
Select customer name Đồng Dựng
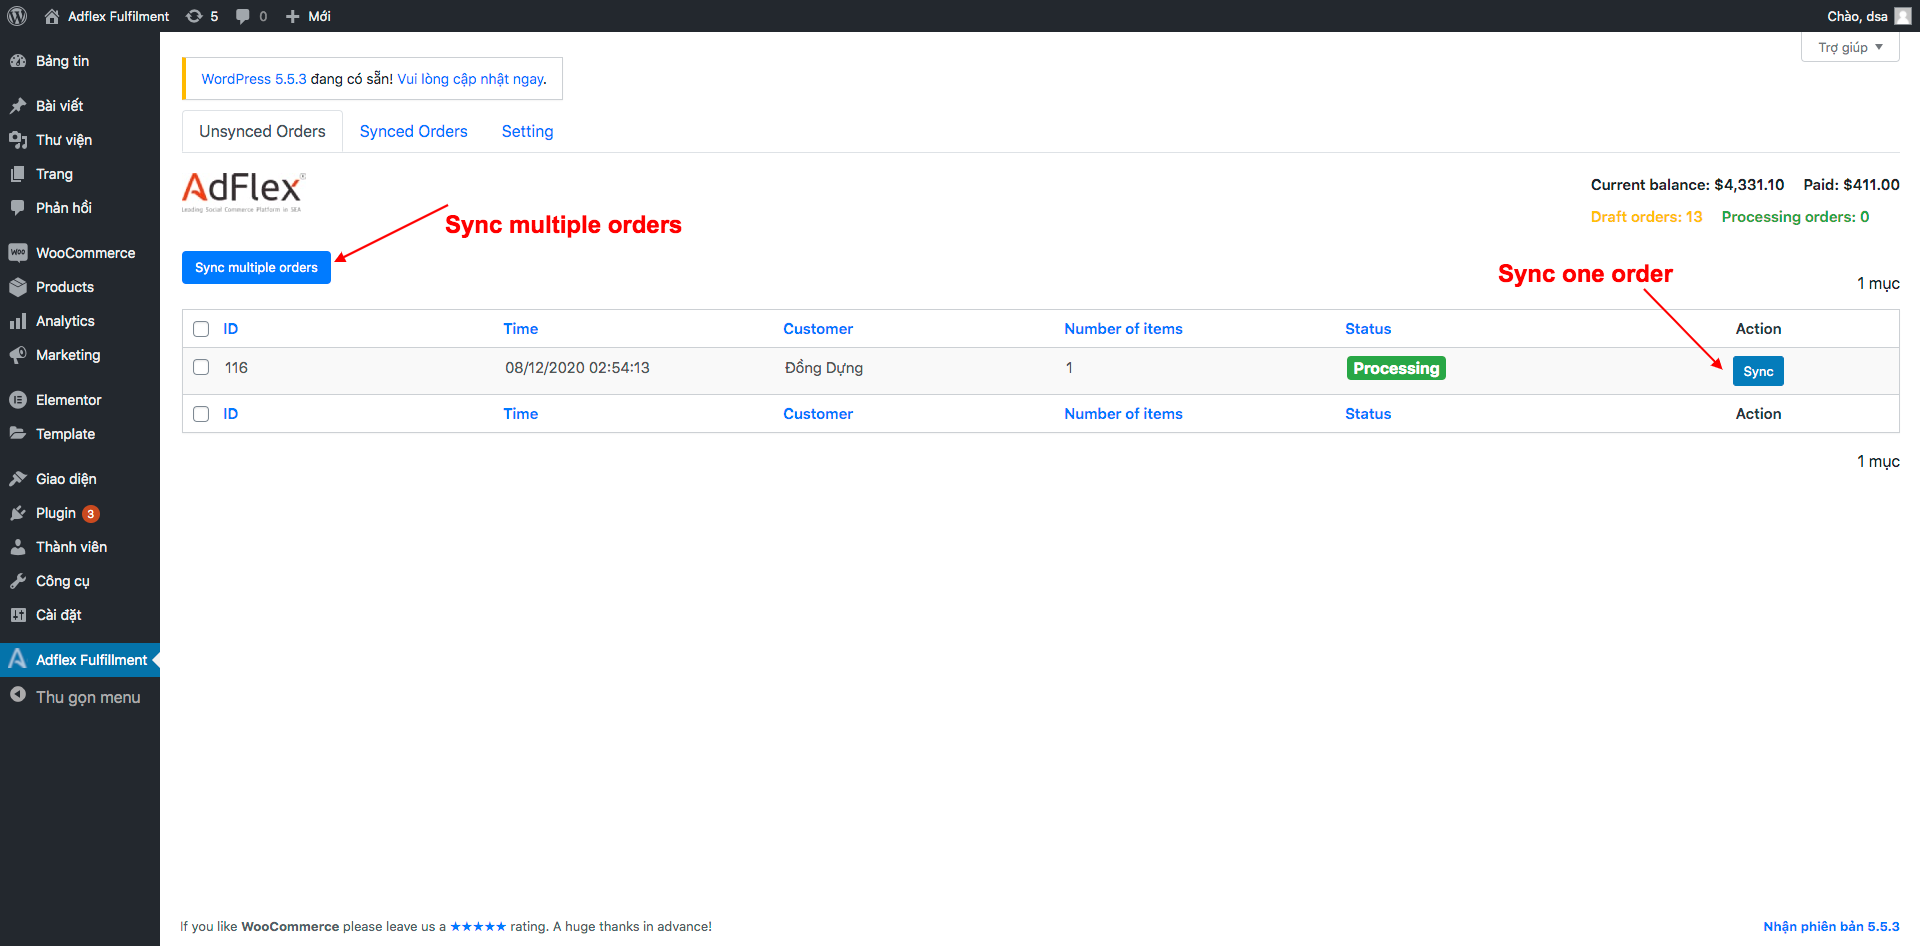(824, 368)
